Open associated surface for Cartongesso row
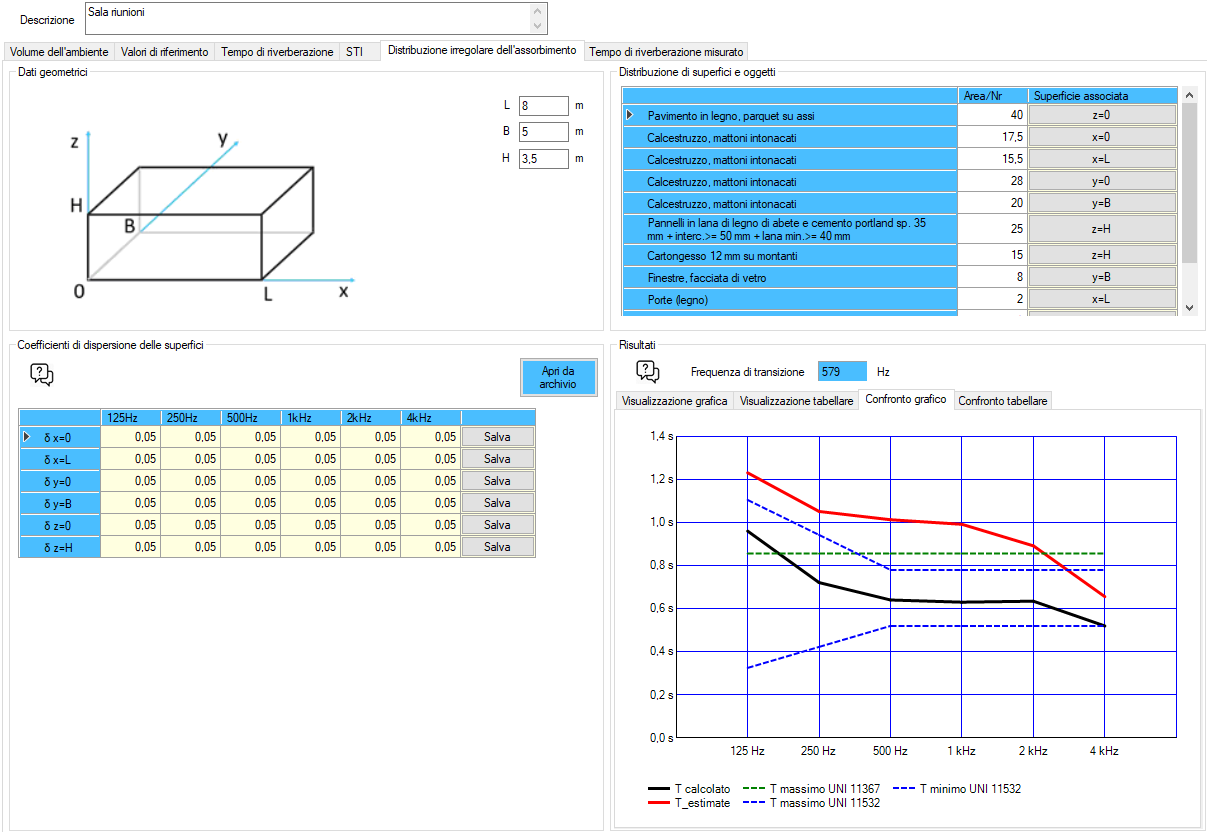 1101,256
